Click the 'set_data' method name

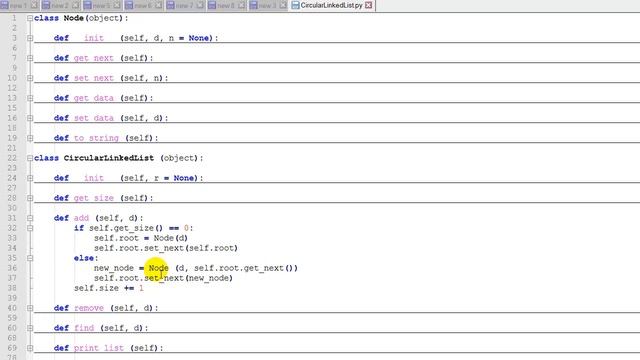tap(93, 118)
